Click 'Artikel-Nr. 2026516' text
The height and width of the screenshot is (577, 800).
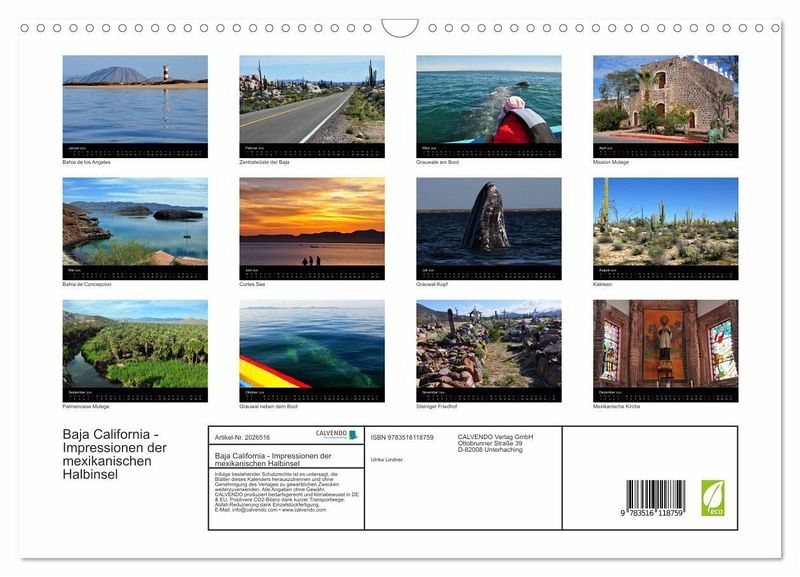pos(242,438)
